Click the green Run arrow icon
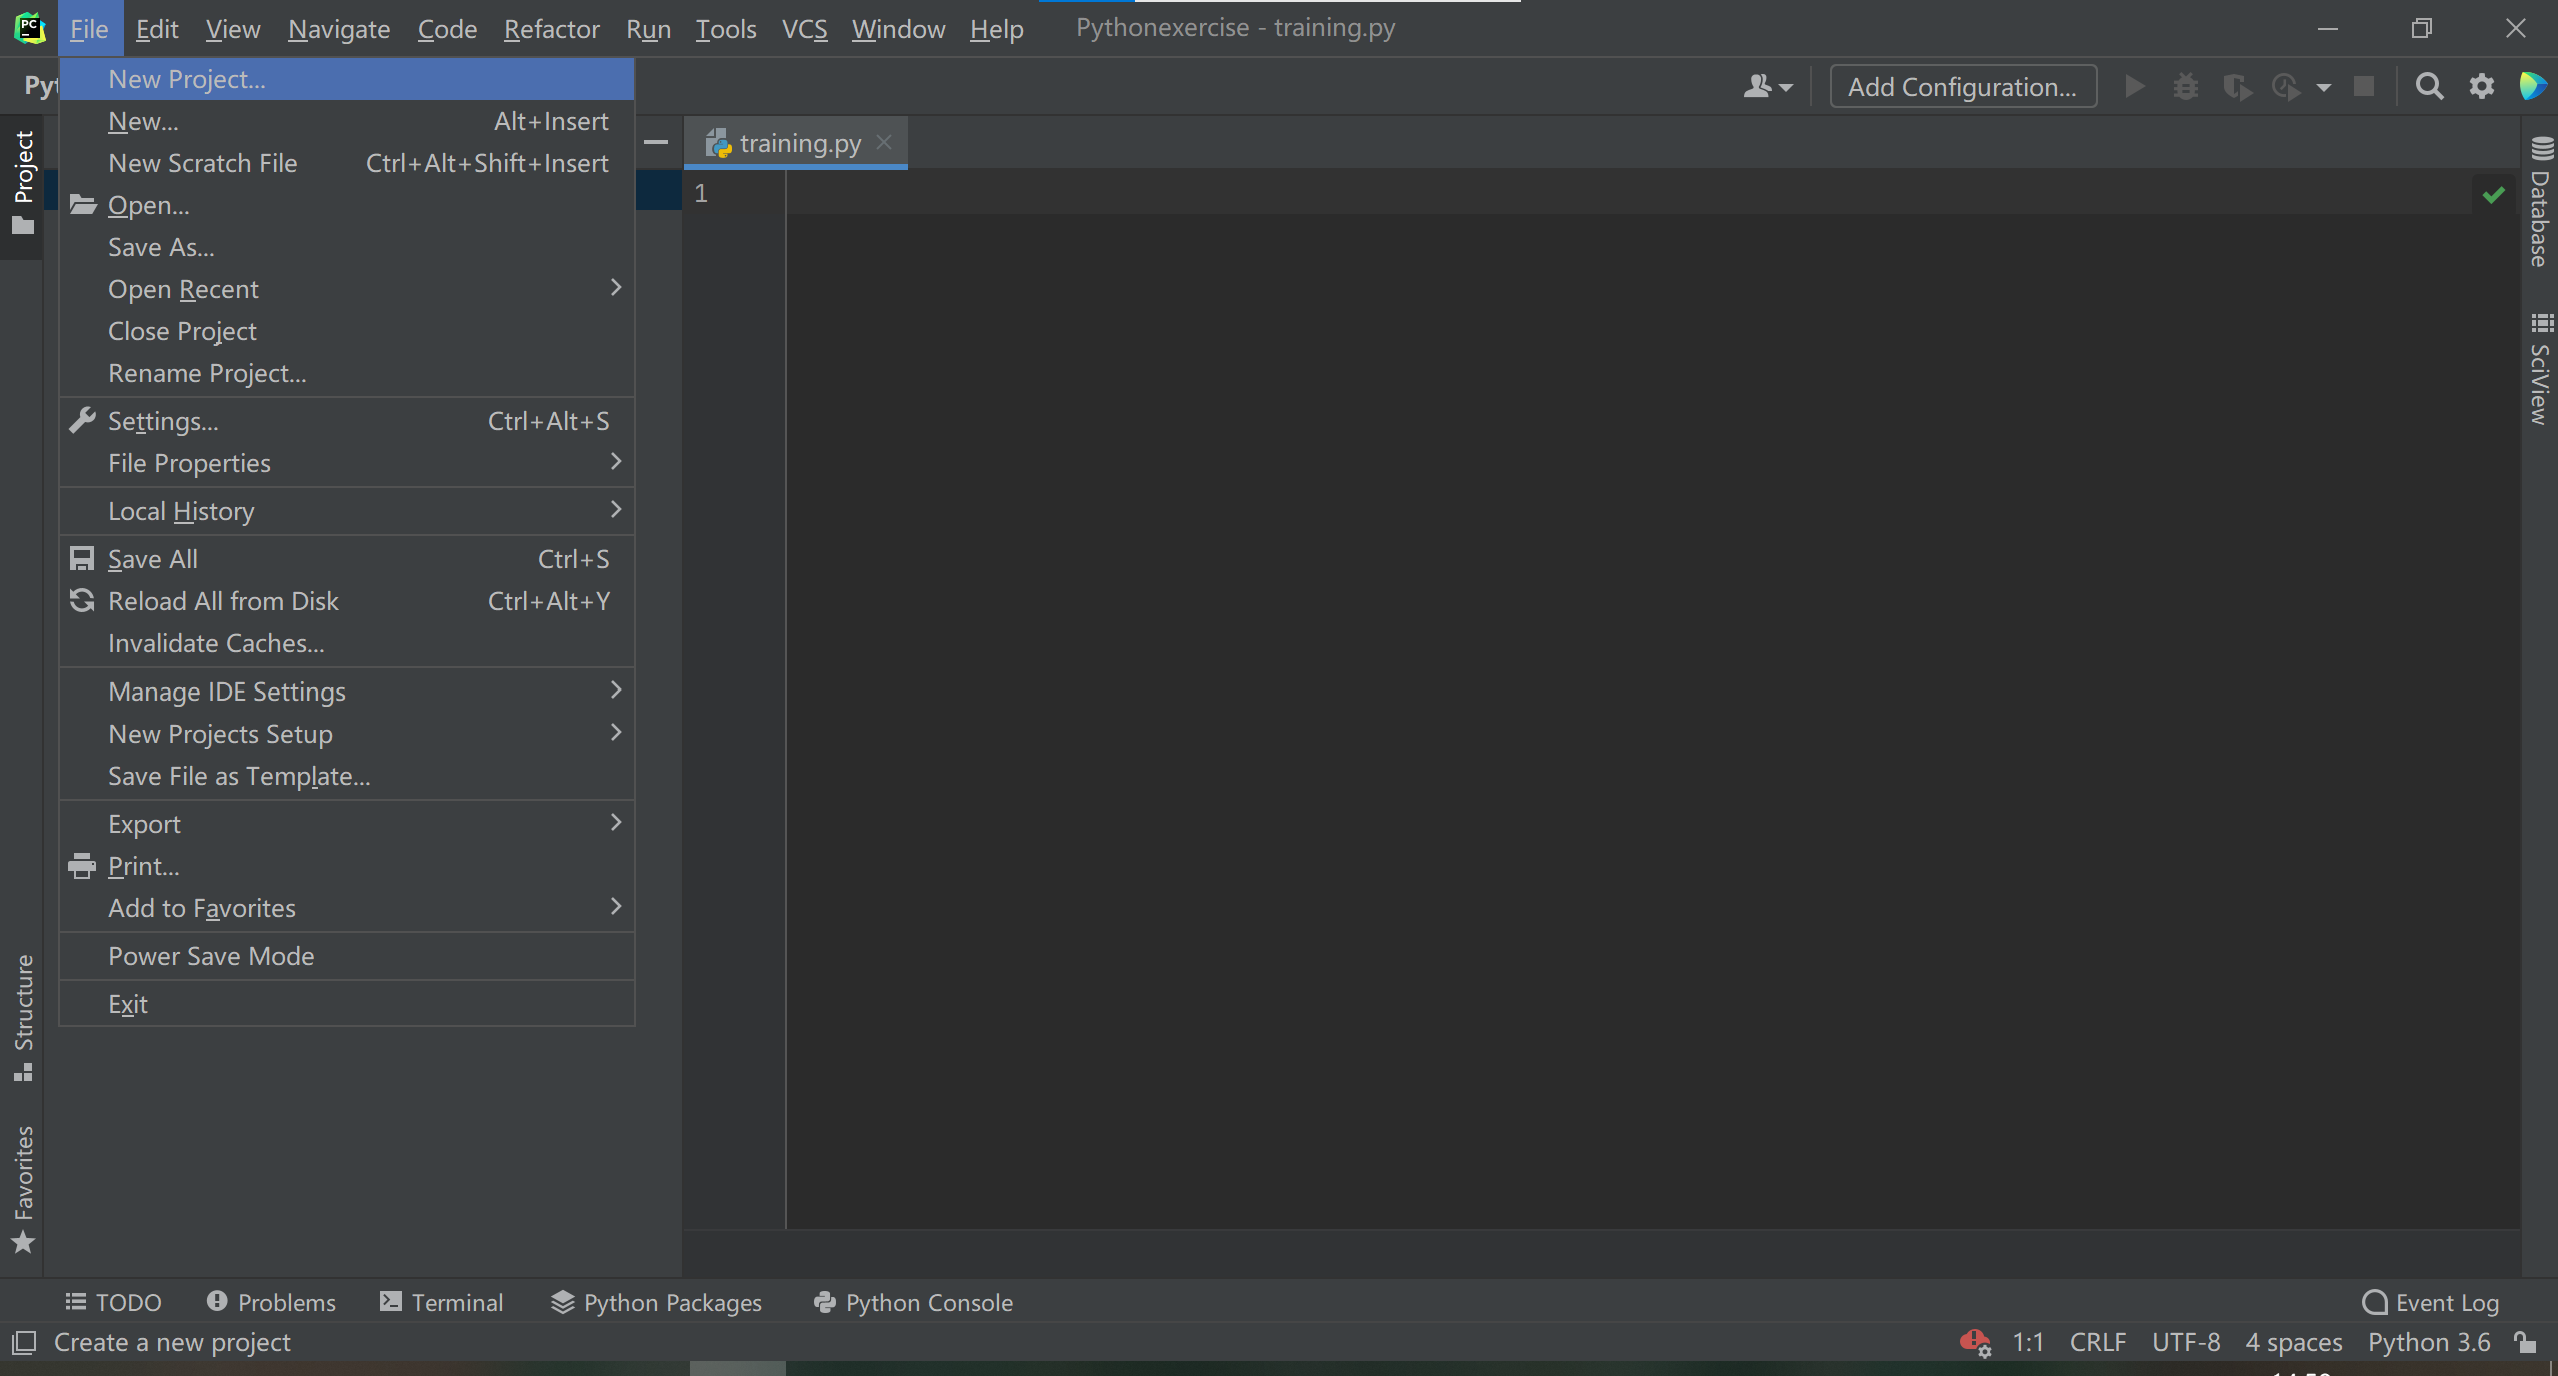Image resolution: width=2558 pixels, height=1376 pixels. (2134, 87)
